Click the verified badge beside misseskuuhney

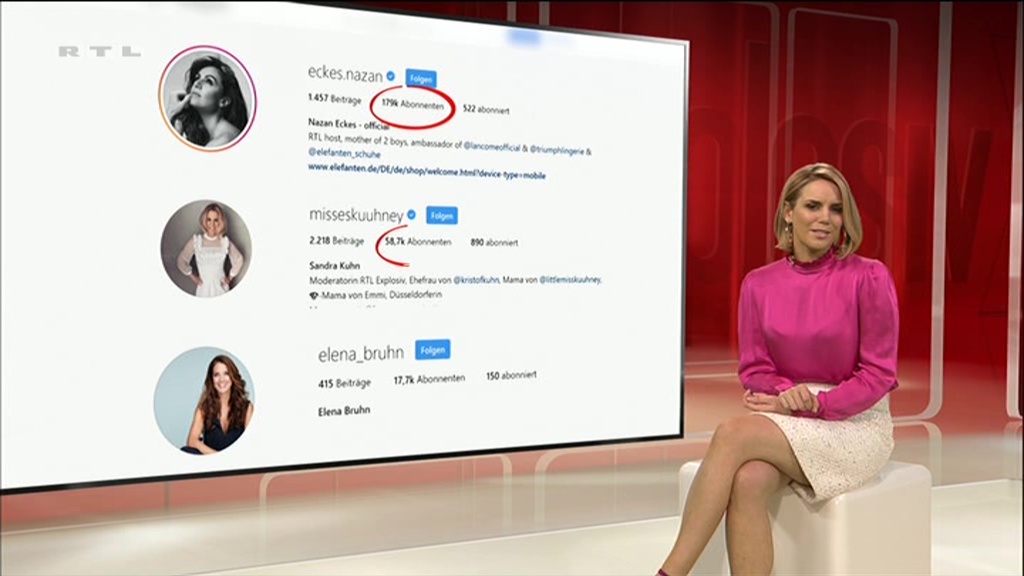coord(411,214)
